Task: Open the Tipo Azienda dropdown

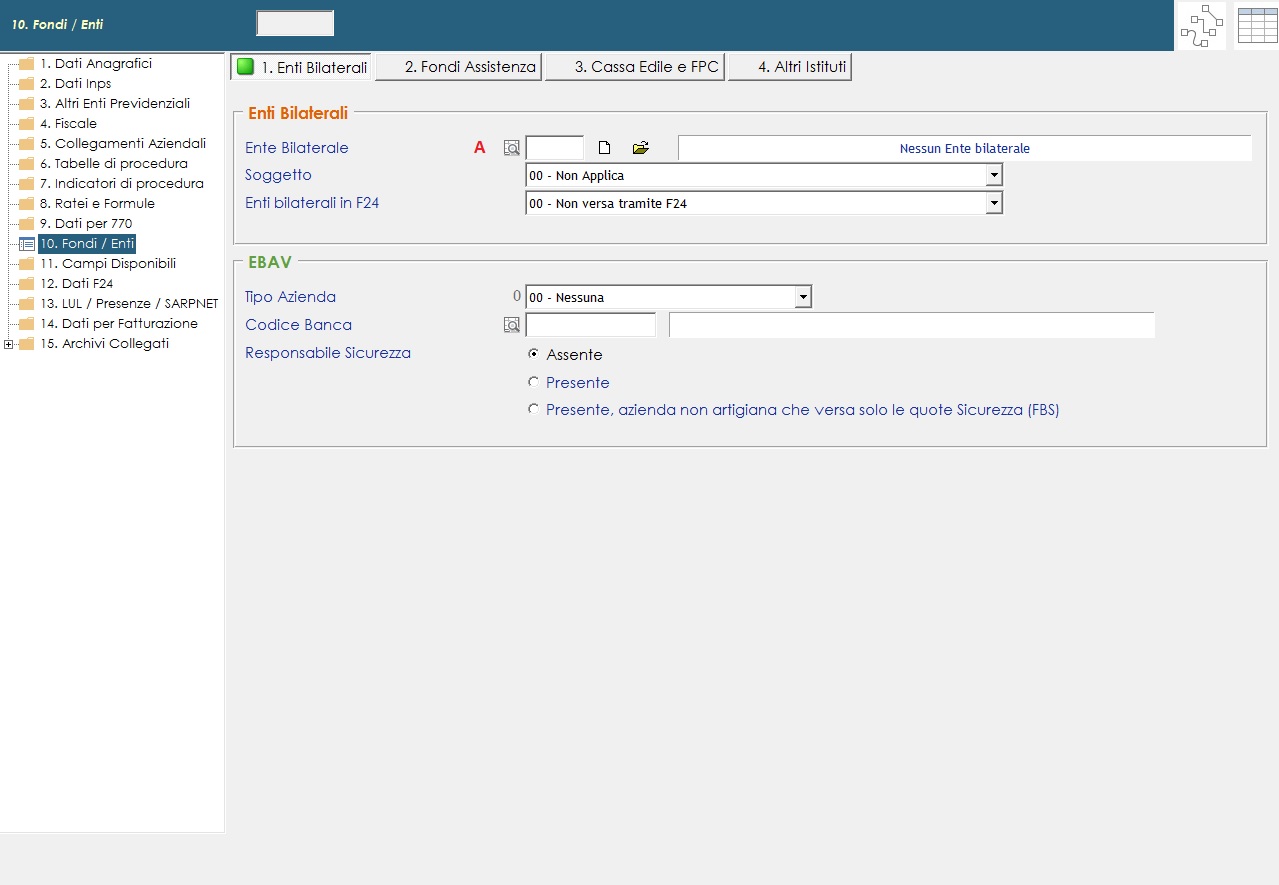Action: (x=802, y=297)
